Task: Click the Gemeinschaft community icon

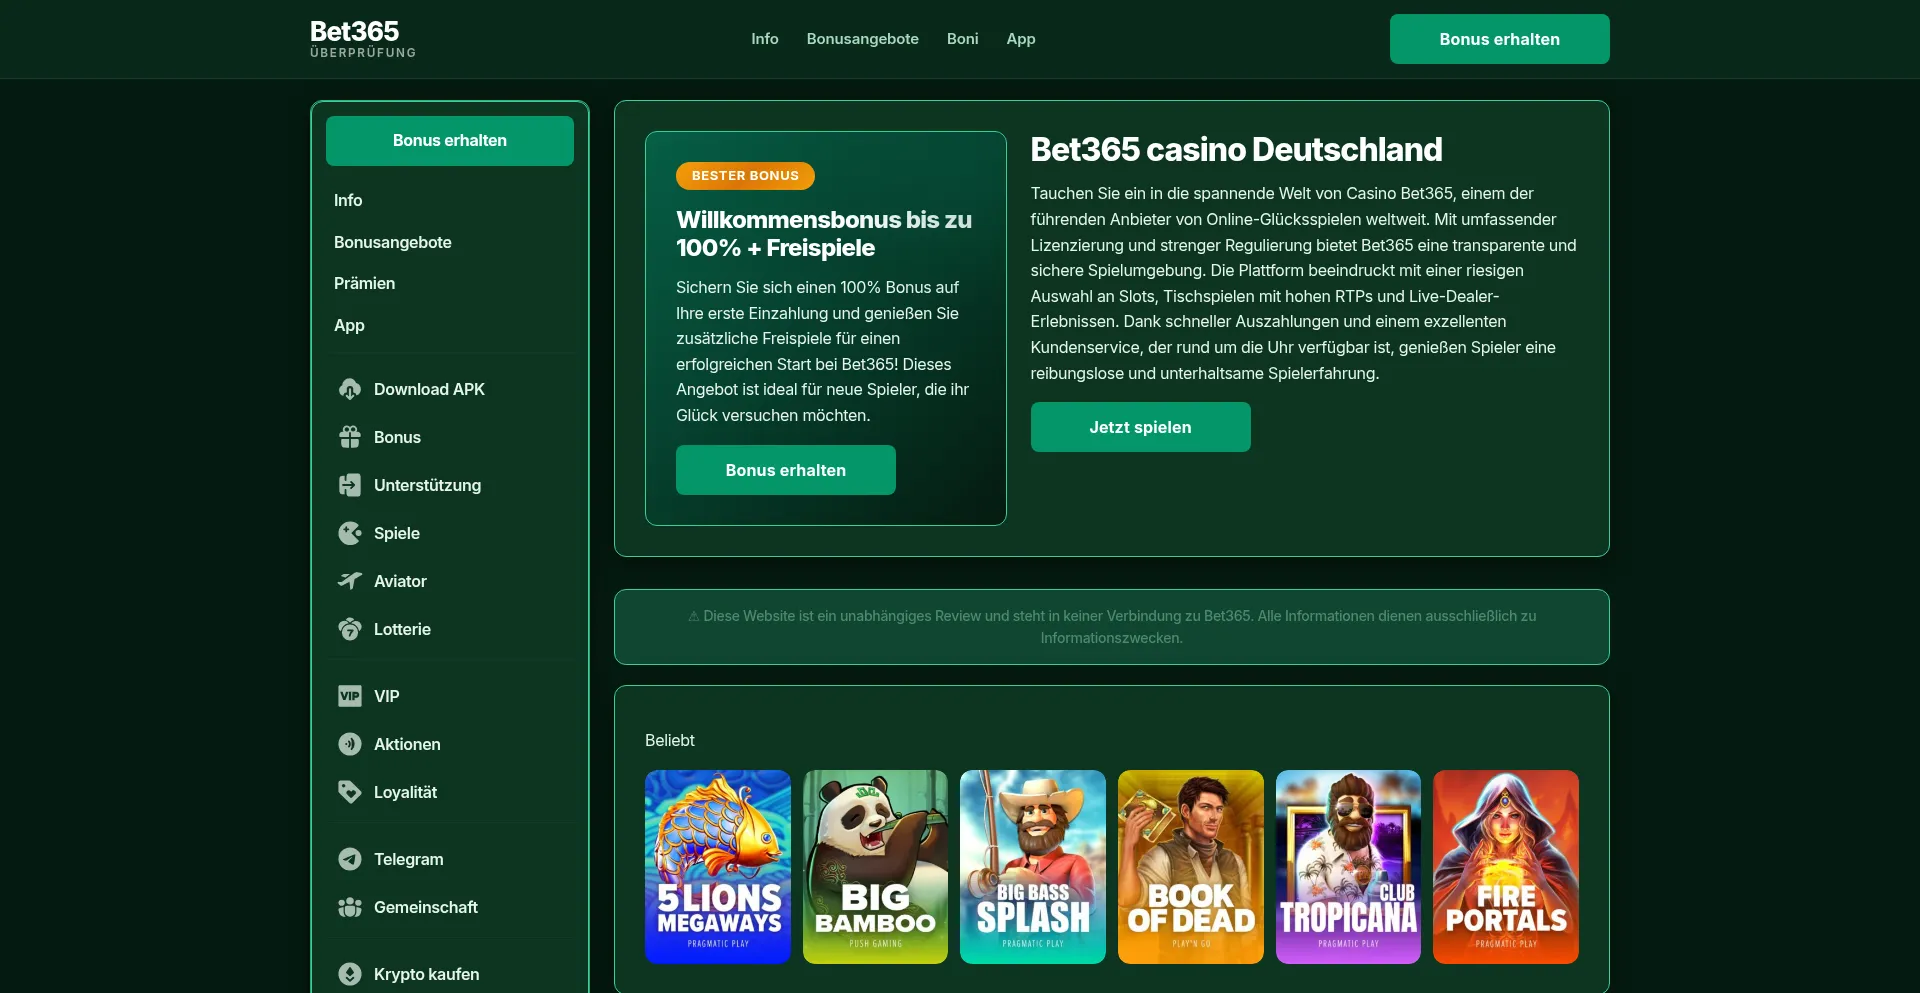Action: pos(350,907)
